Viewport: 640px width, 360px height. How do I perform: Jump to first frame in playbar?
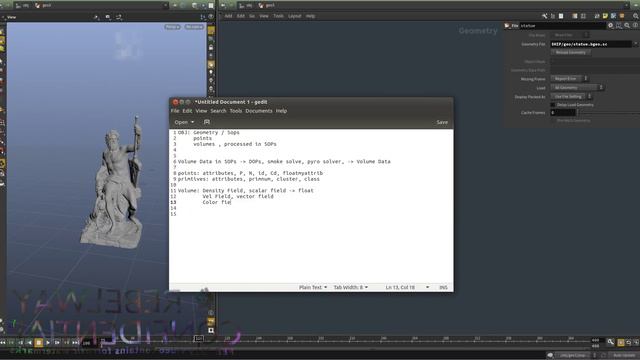point(3,343)
